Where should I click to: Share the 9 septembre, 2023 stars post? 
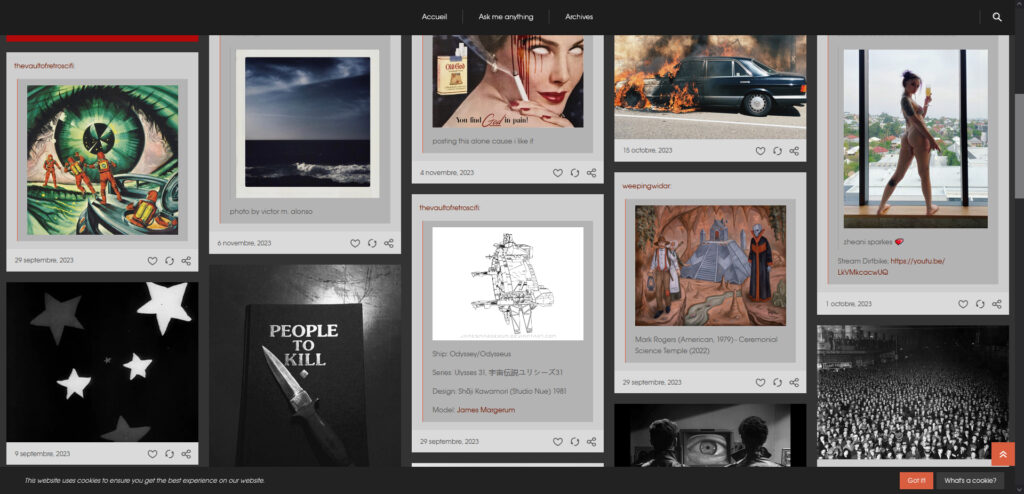(186, 453)
